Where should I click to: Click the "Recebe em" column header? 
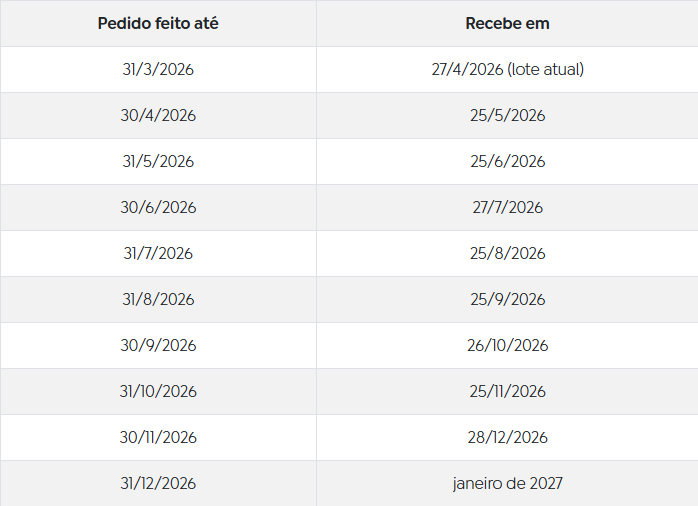tap(507, 23)
